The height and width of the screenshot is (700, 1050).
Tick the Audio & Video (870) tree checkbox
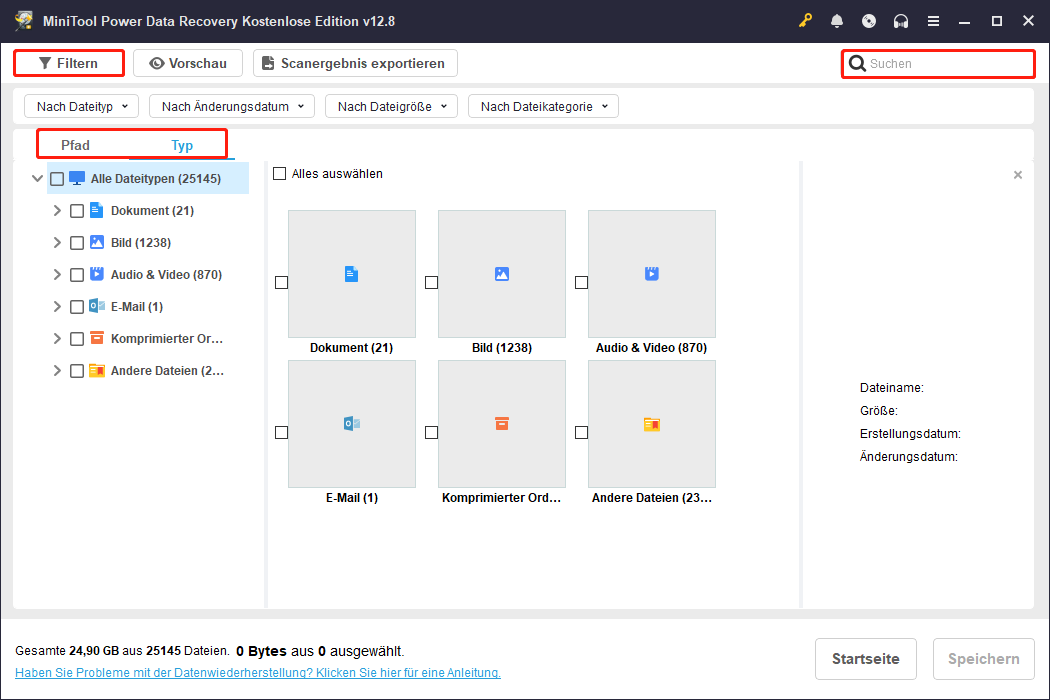tap(77, 275)
